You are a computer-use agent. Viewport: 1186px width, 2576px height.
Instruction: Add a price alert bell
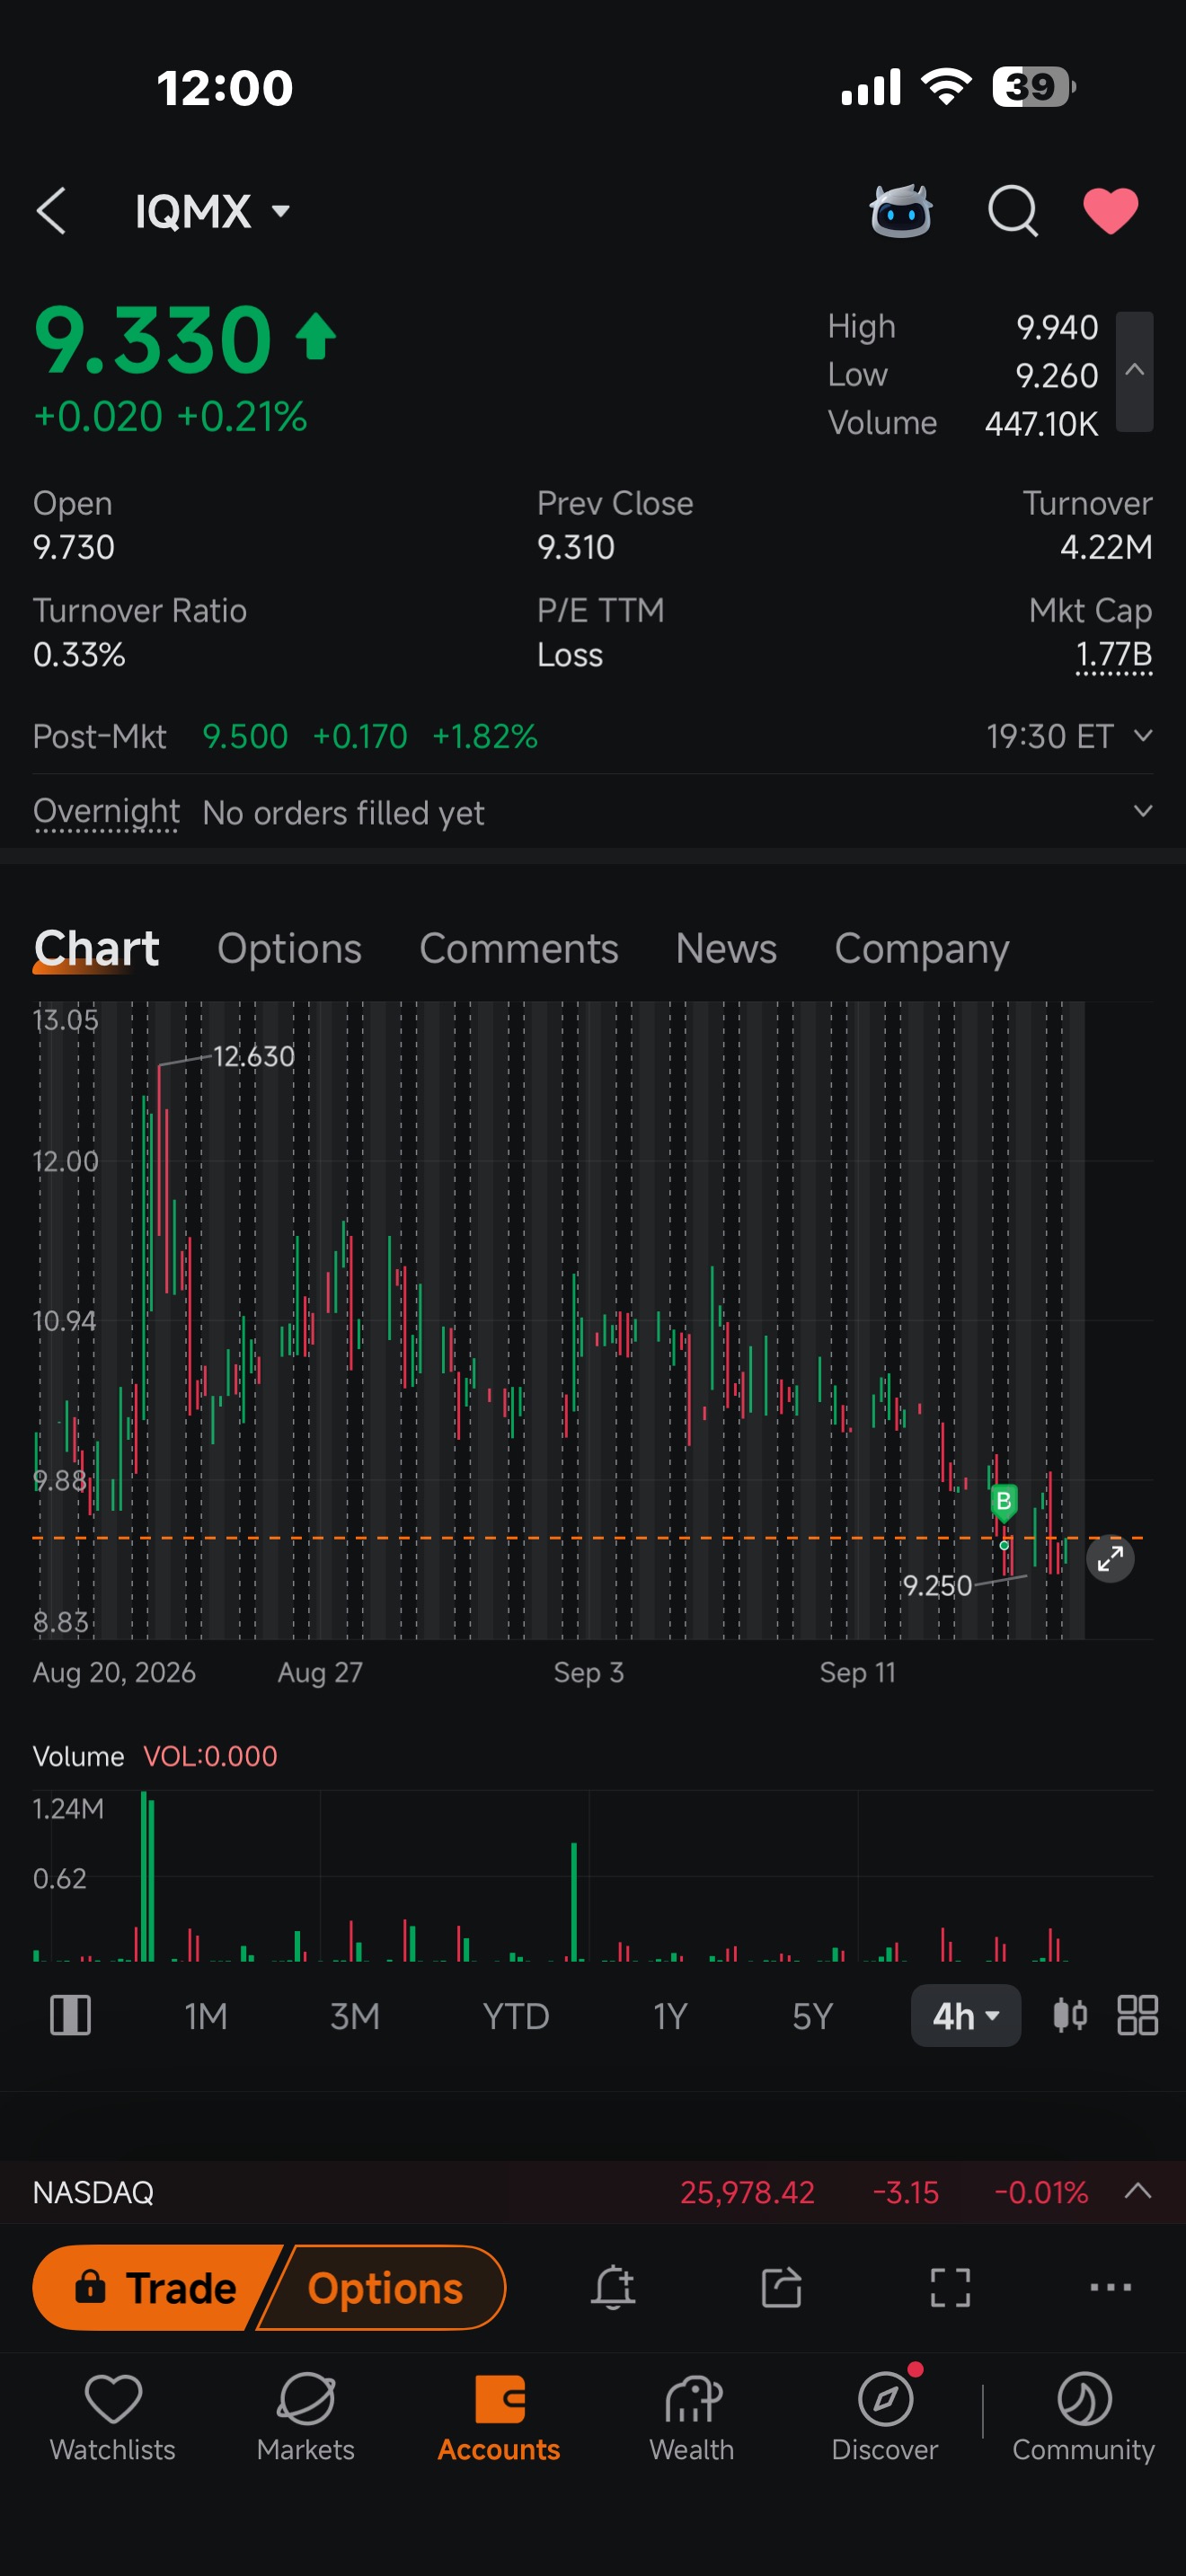click(x=613, y=2287)
